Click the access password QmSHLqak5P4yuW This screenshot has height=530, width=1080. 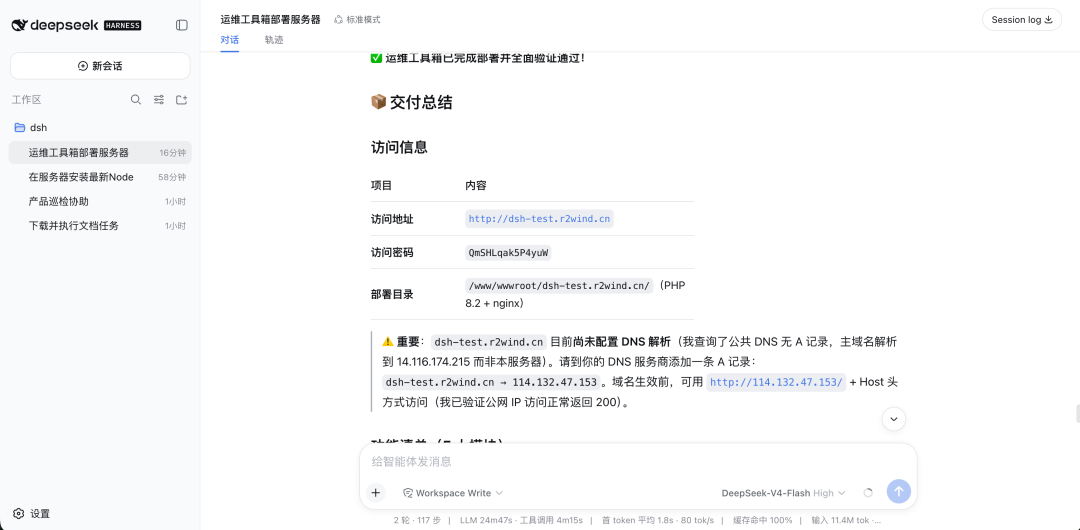tap(508, 253)
